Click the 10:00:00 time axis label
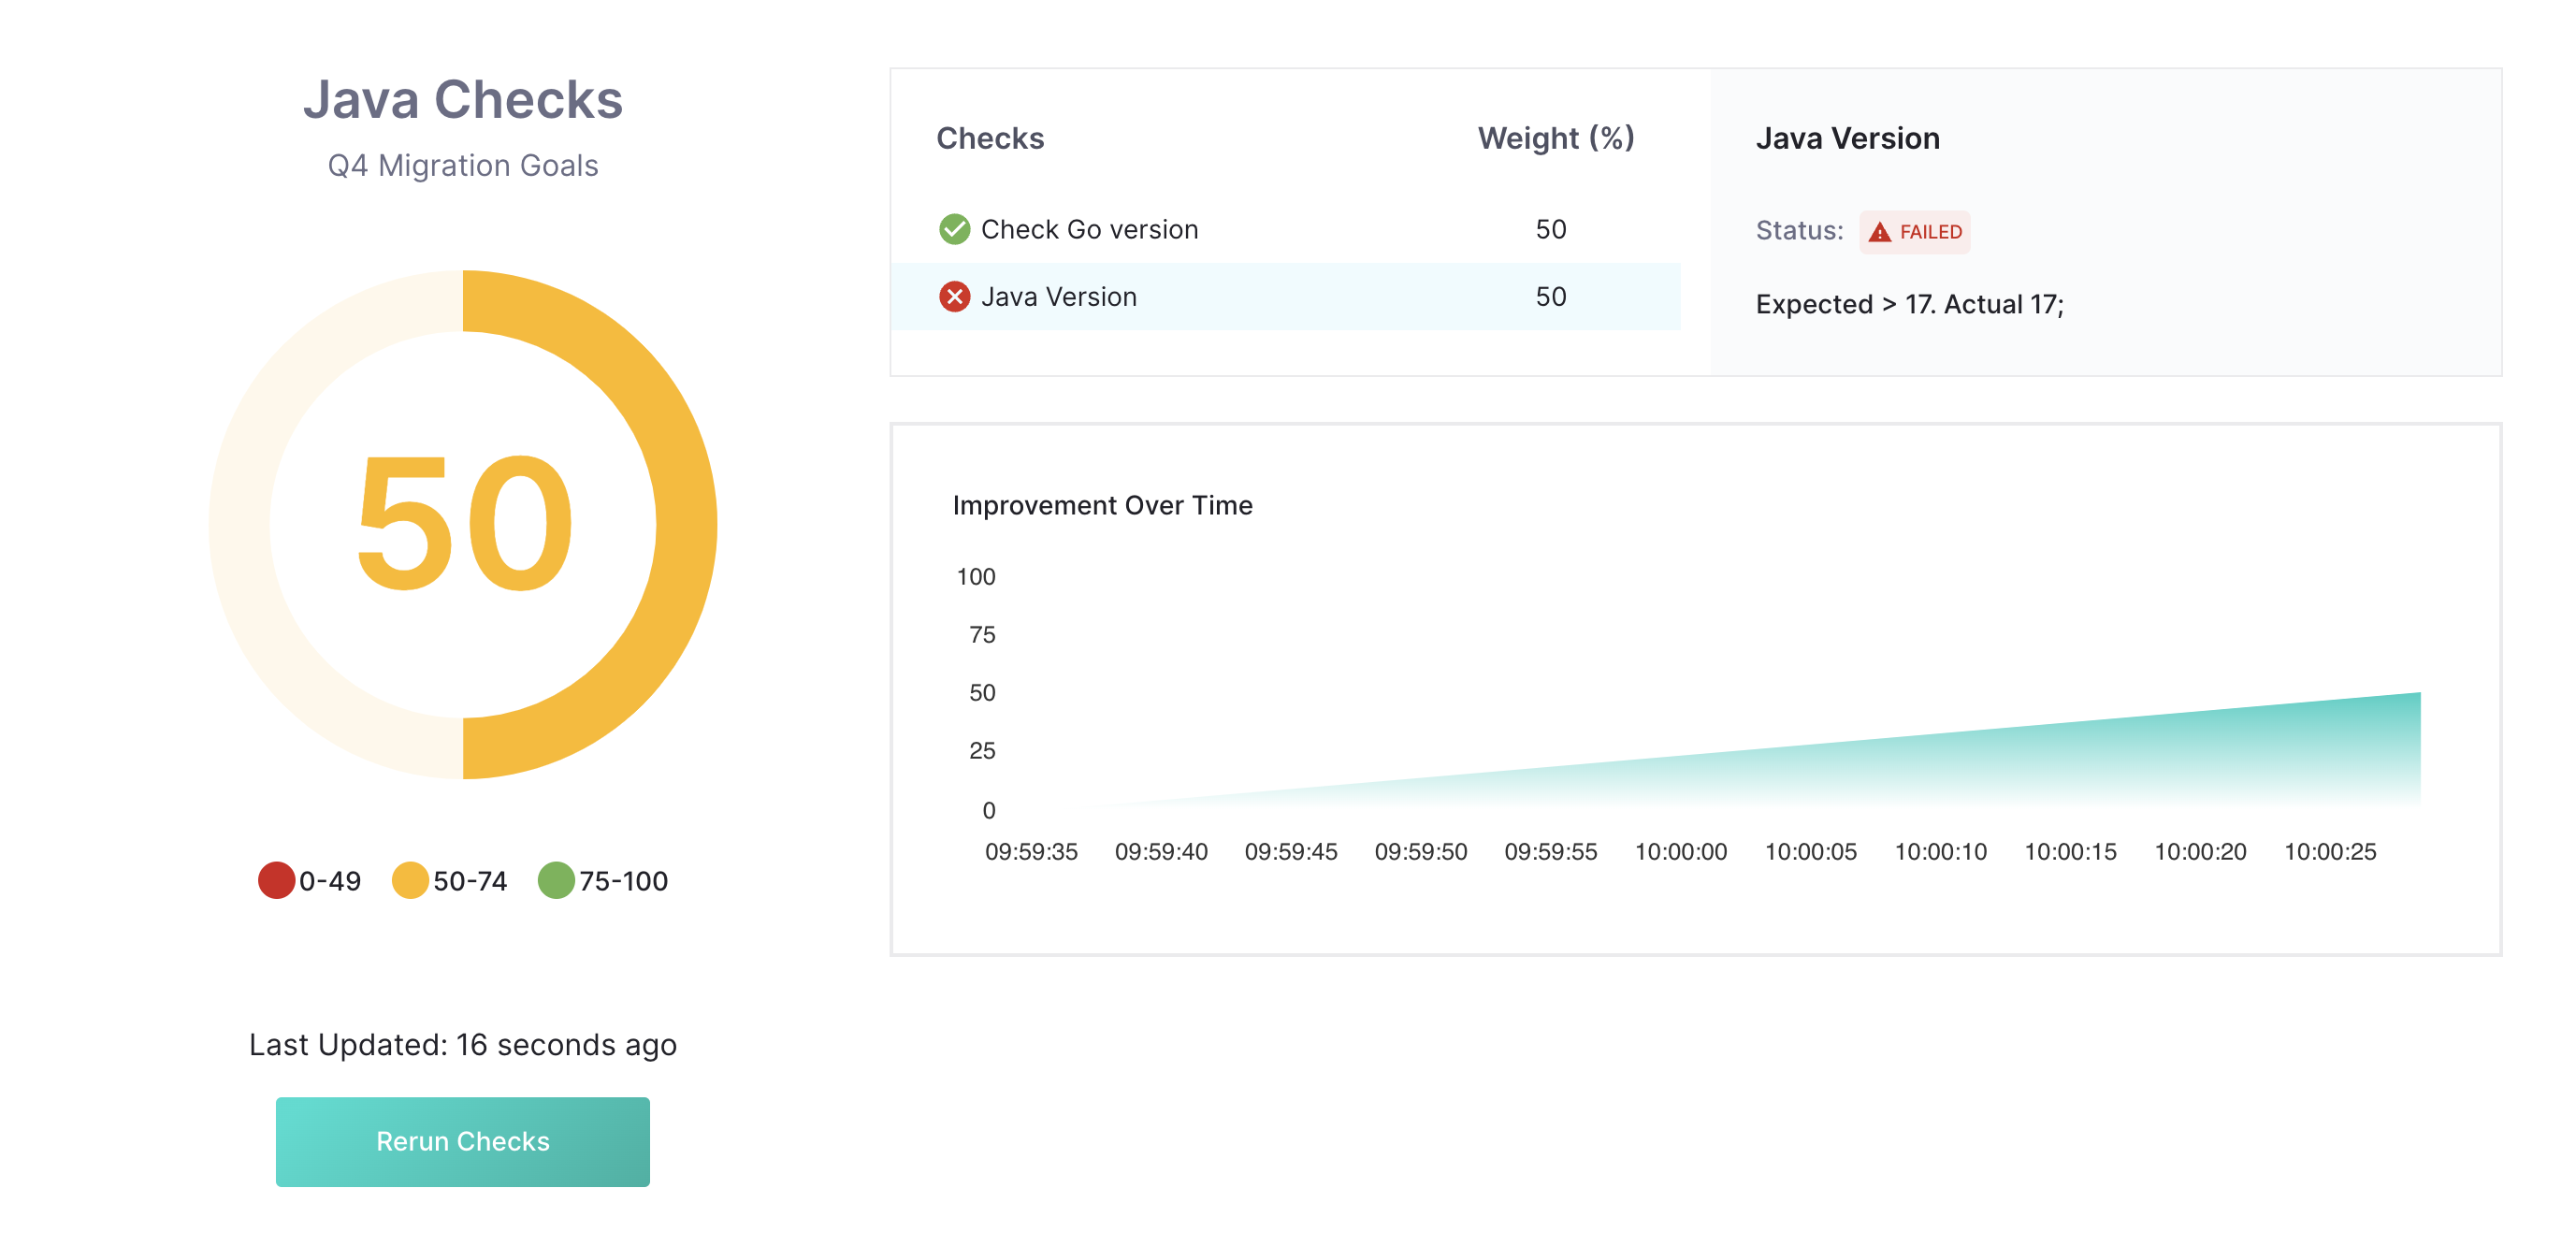The image size is (2576, 1246). (x=1680, y=851)
